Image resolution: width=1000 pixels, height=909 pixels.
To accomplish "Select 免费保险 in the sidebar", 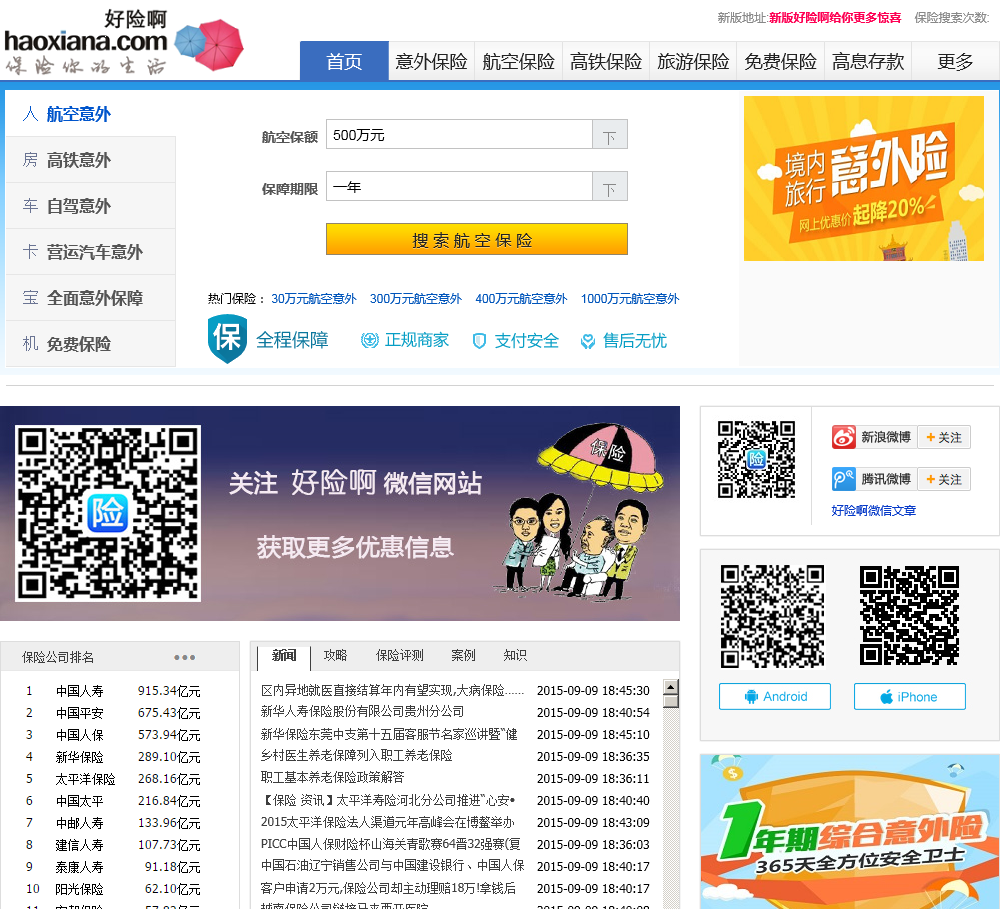I will click(91, 343).
